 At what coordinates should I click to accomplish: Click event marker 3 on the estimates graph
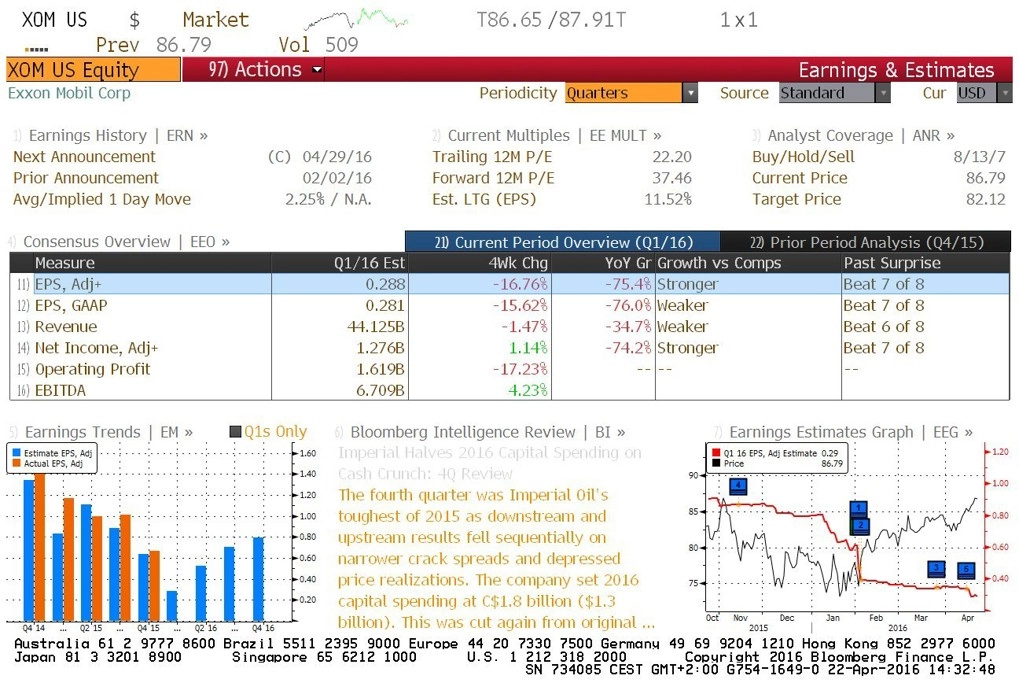(x=936, y=569)
